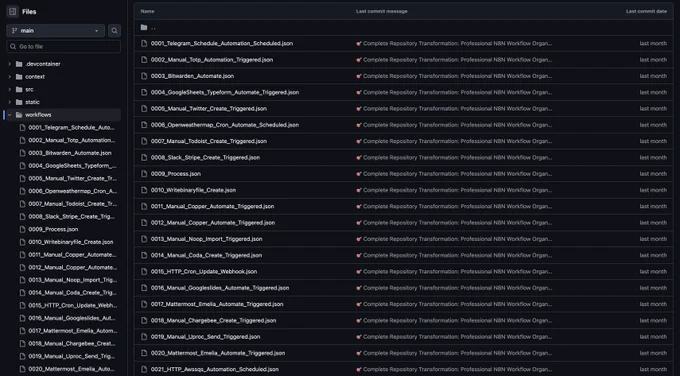
Task: Open 0011_Manual_Copper_Automate_Triggered.json file link
Action: click(212, 206)
